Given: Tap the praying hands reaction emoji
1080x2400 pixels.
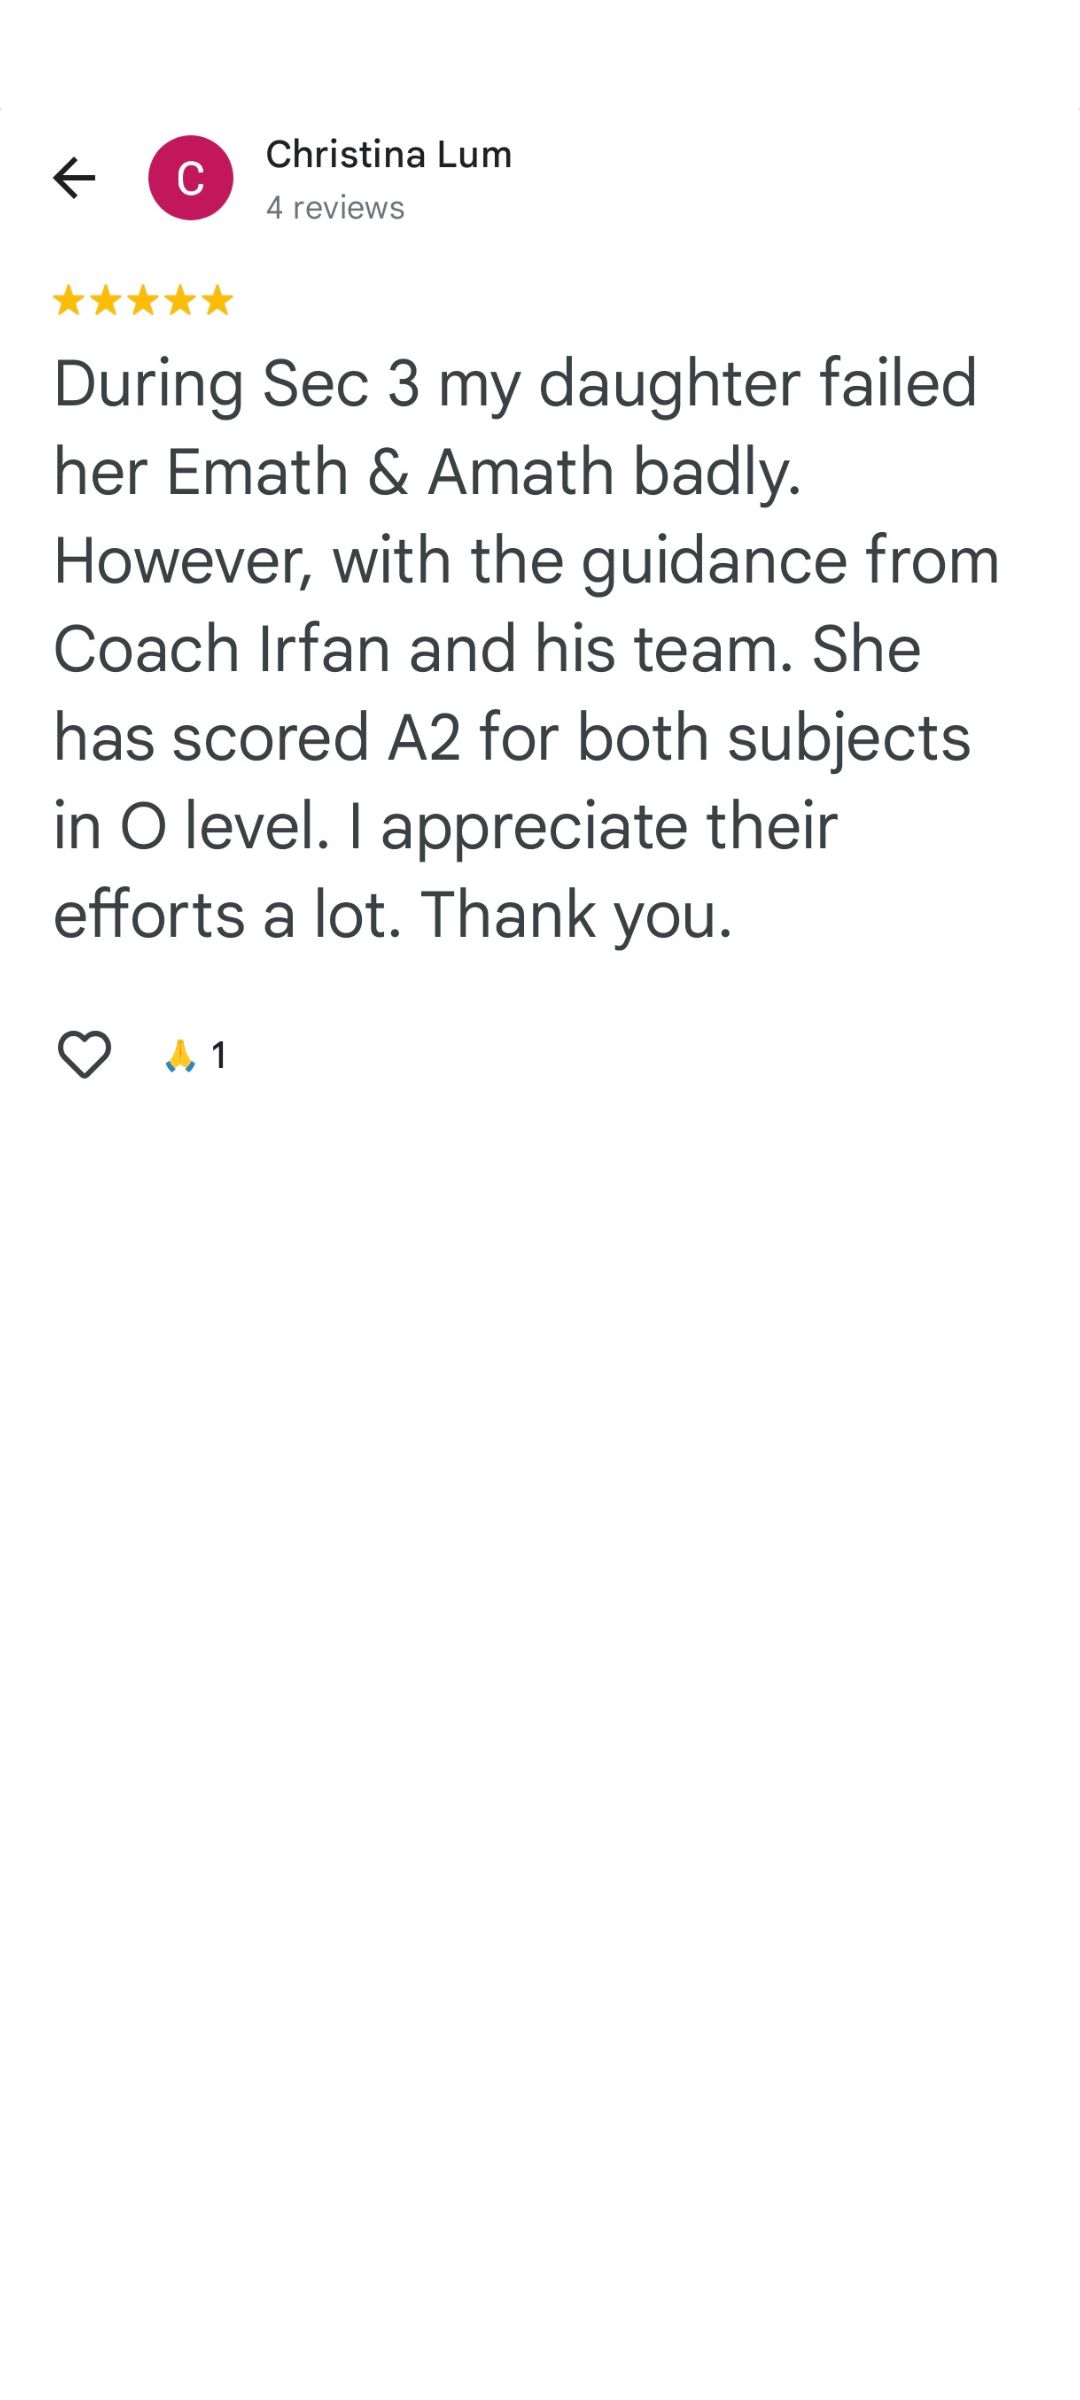Looking at the screenshot, I should point(180,1055).
